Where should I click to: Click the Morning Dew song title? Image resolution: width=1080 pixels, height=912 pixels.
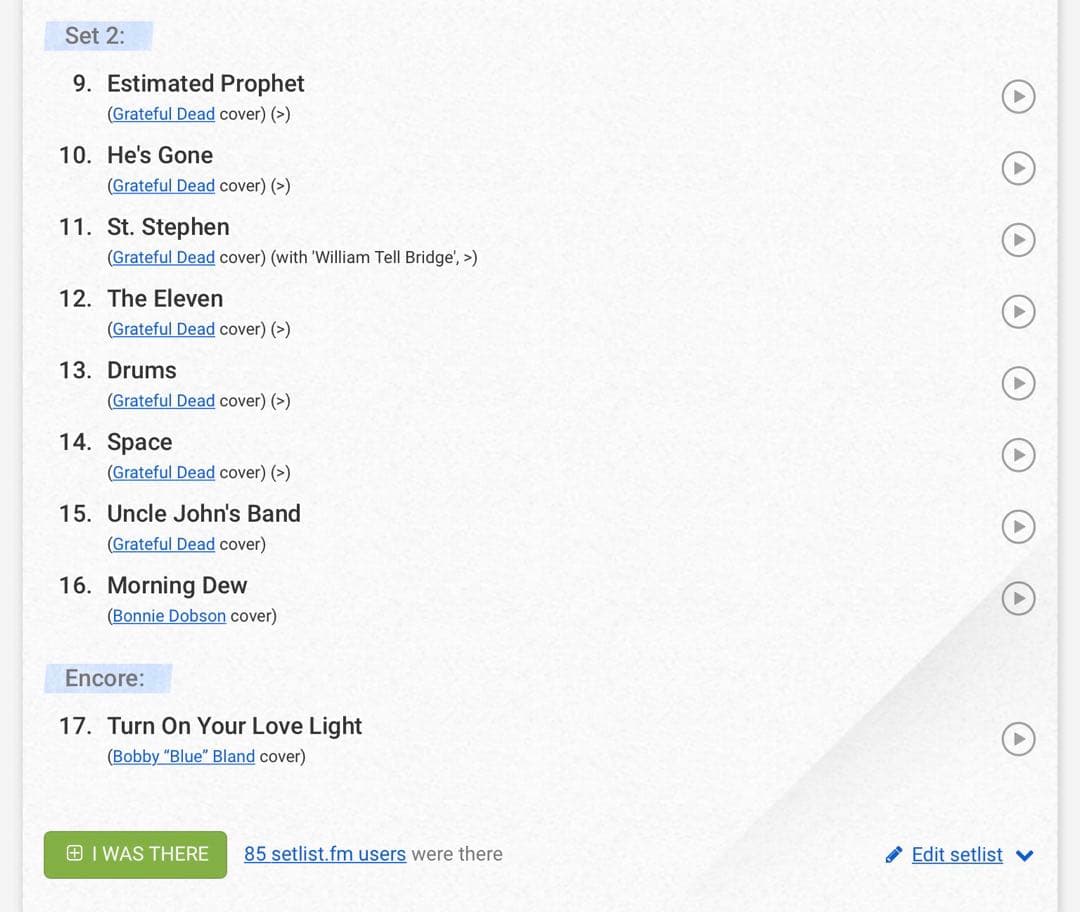(177, 585)
